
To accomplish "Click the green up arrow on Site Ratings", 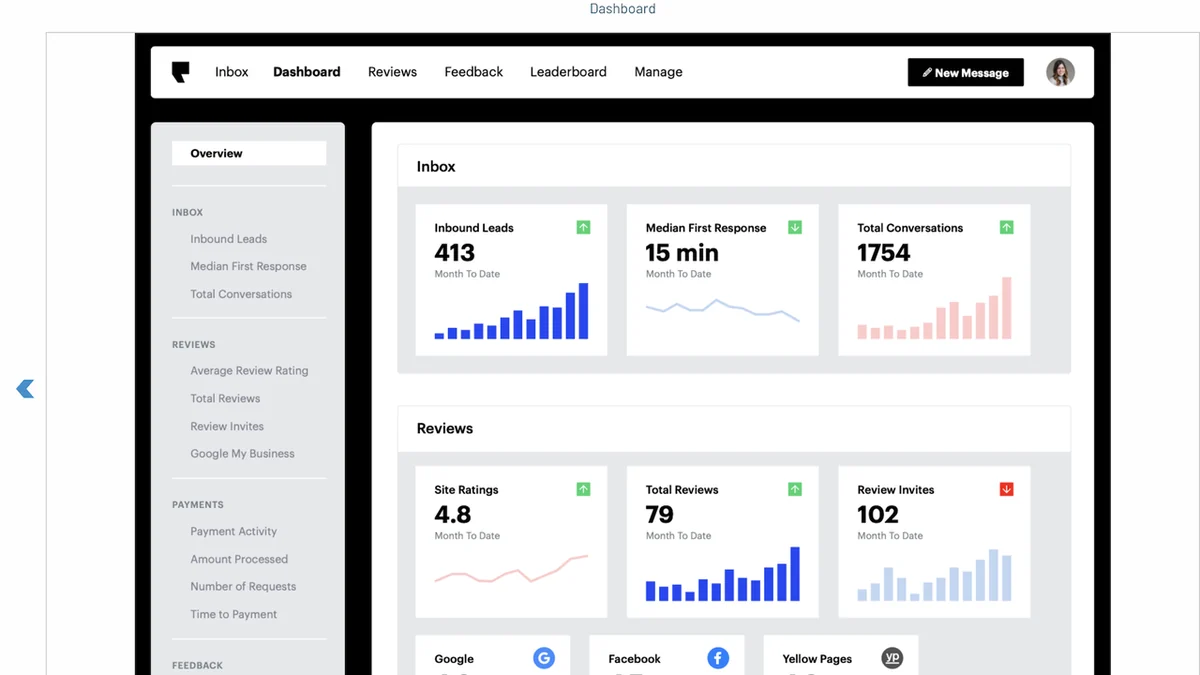I will point(583,489).
